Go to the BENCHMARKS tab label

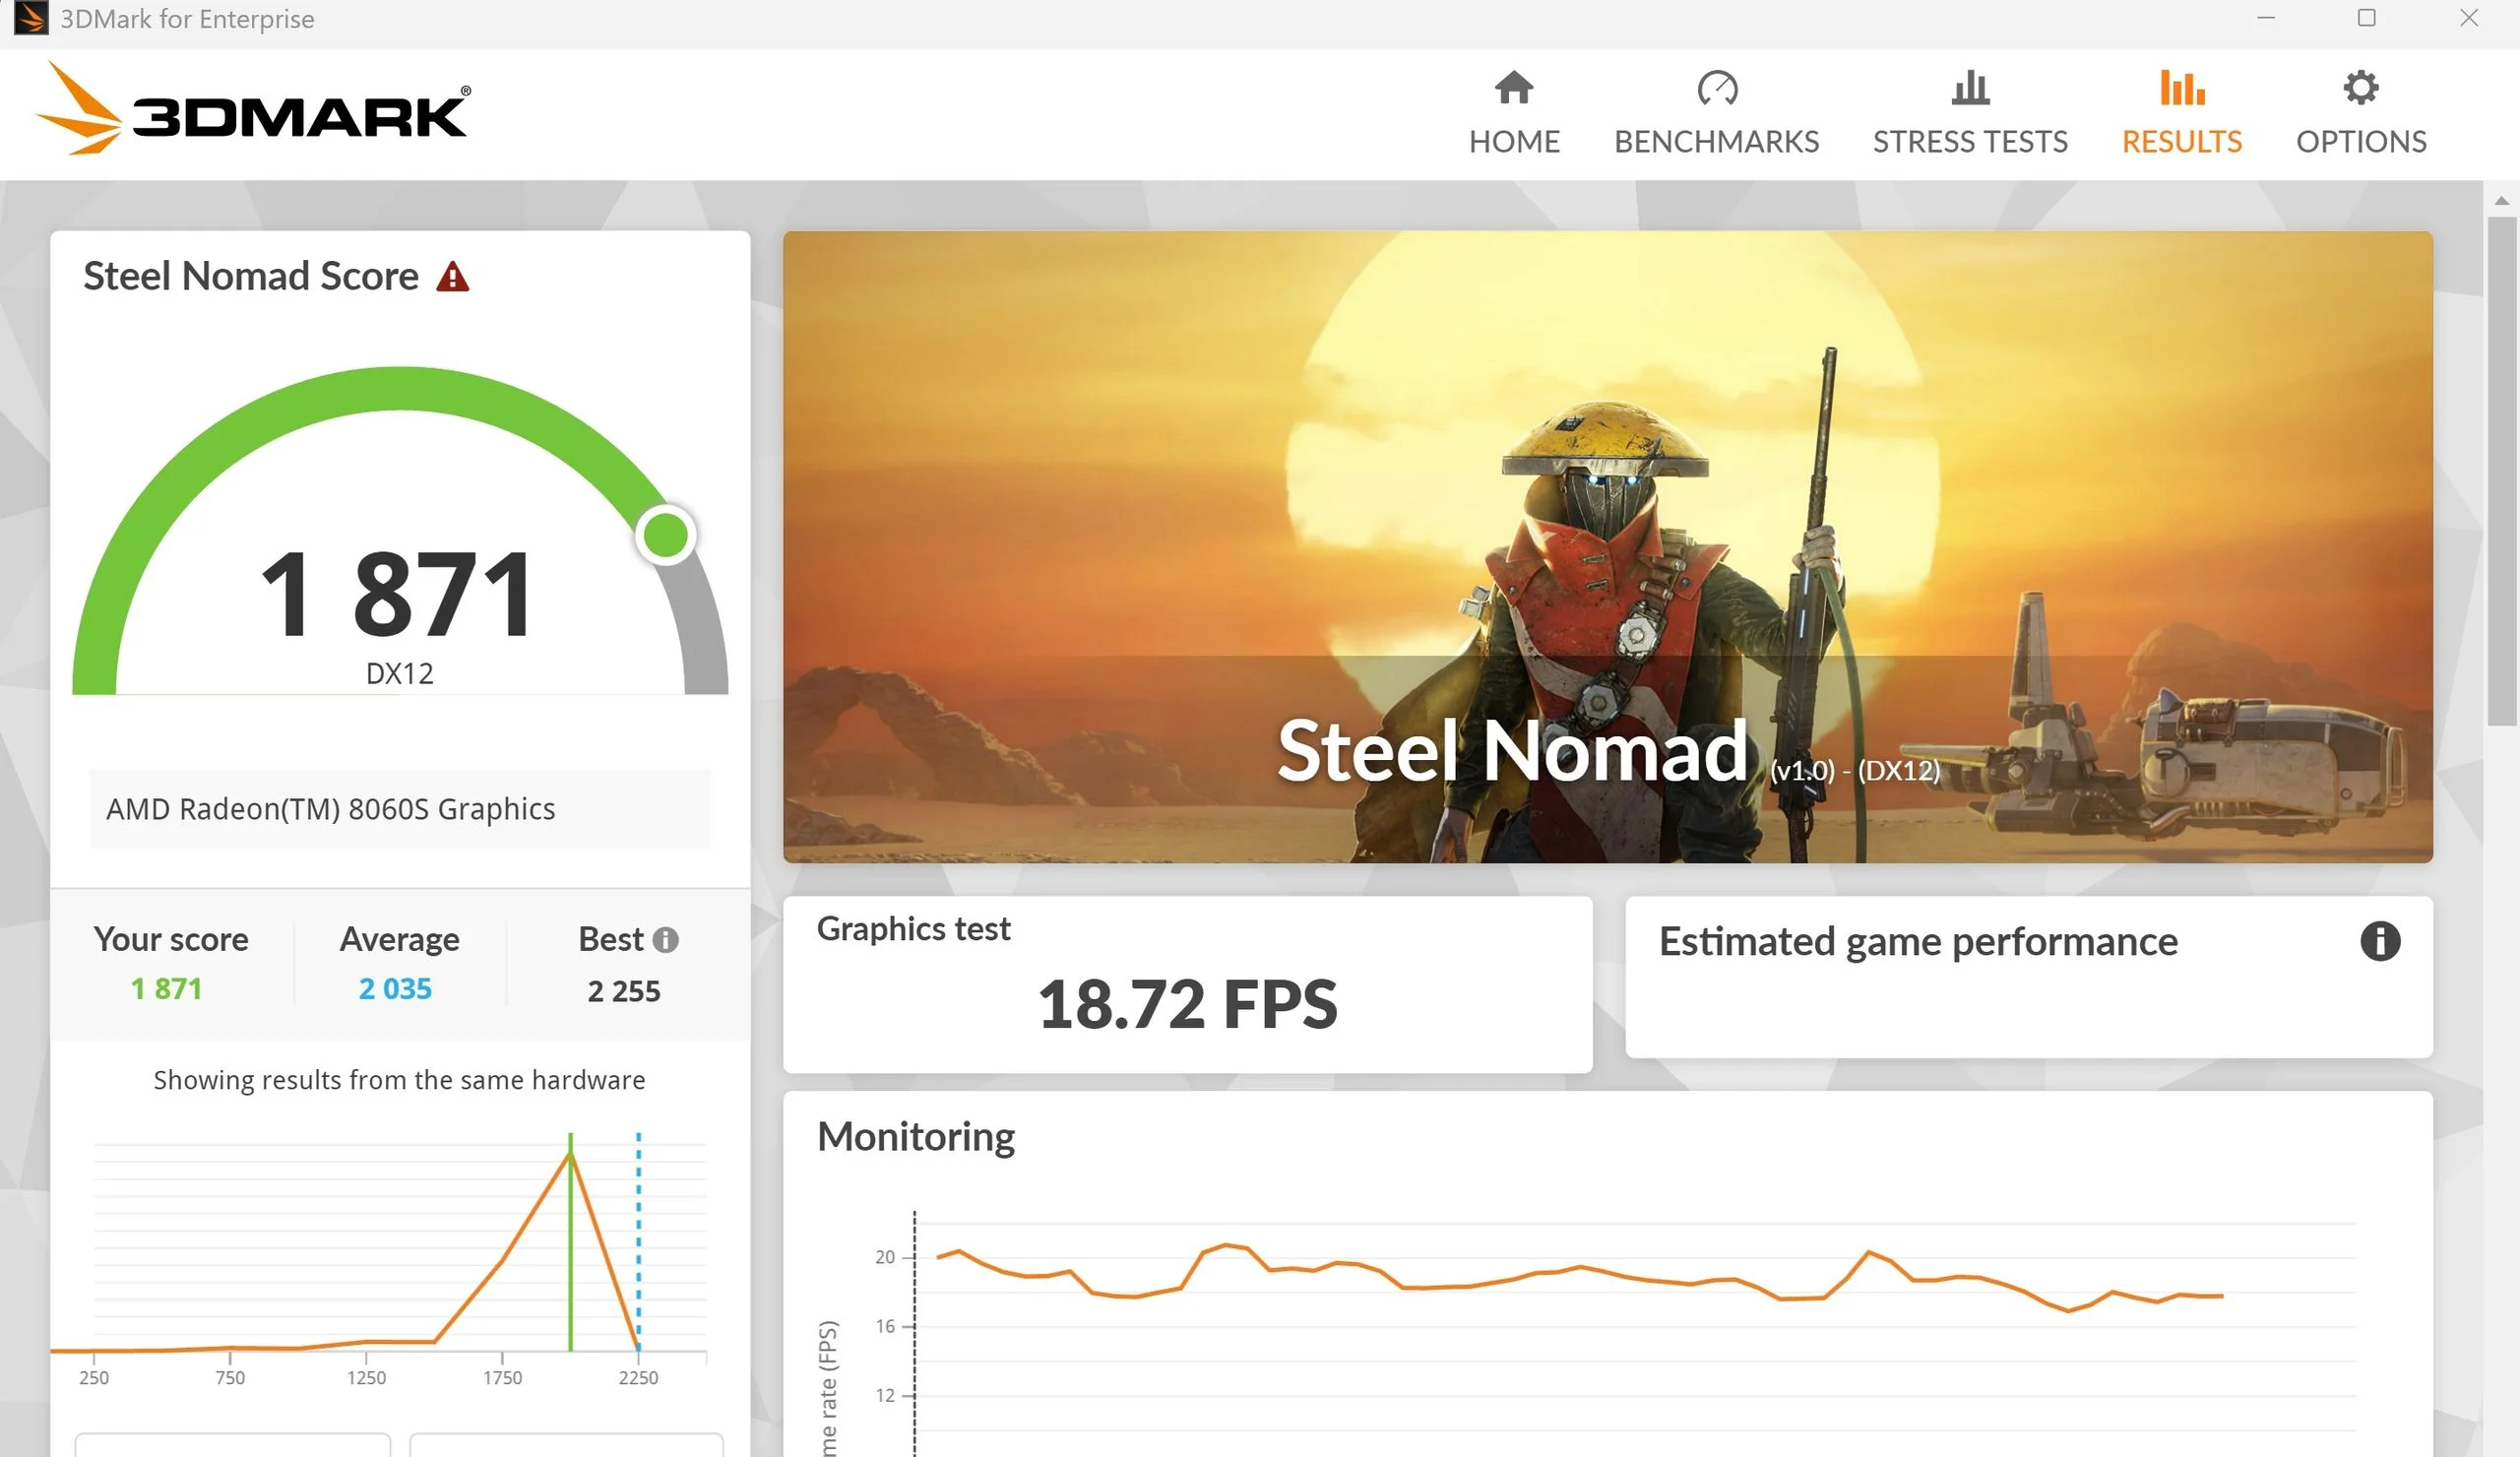(1716, 141)
